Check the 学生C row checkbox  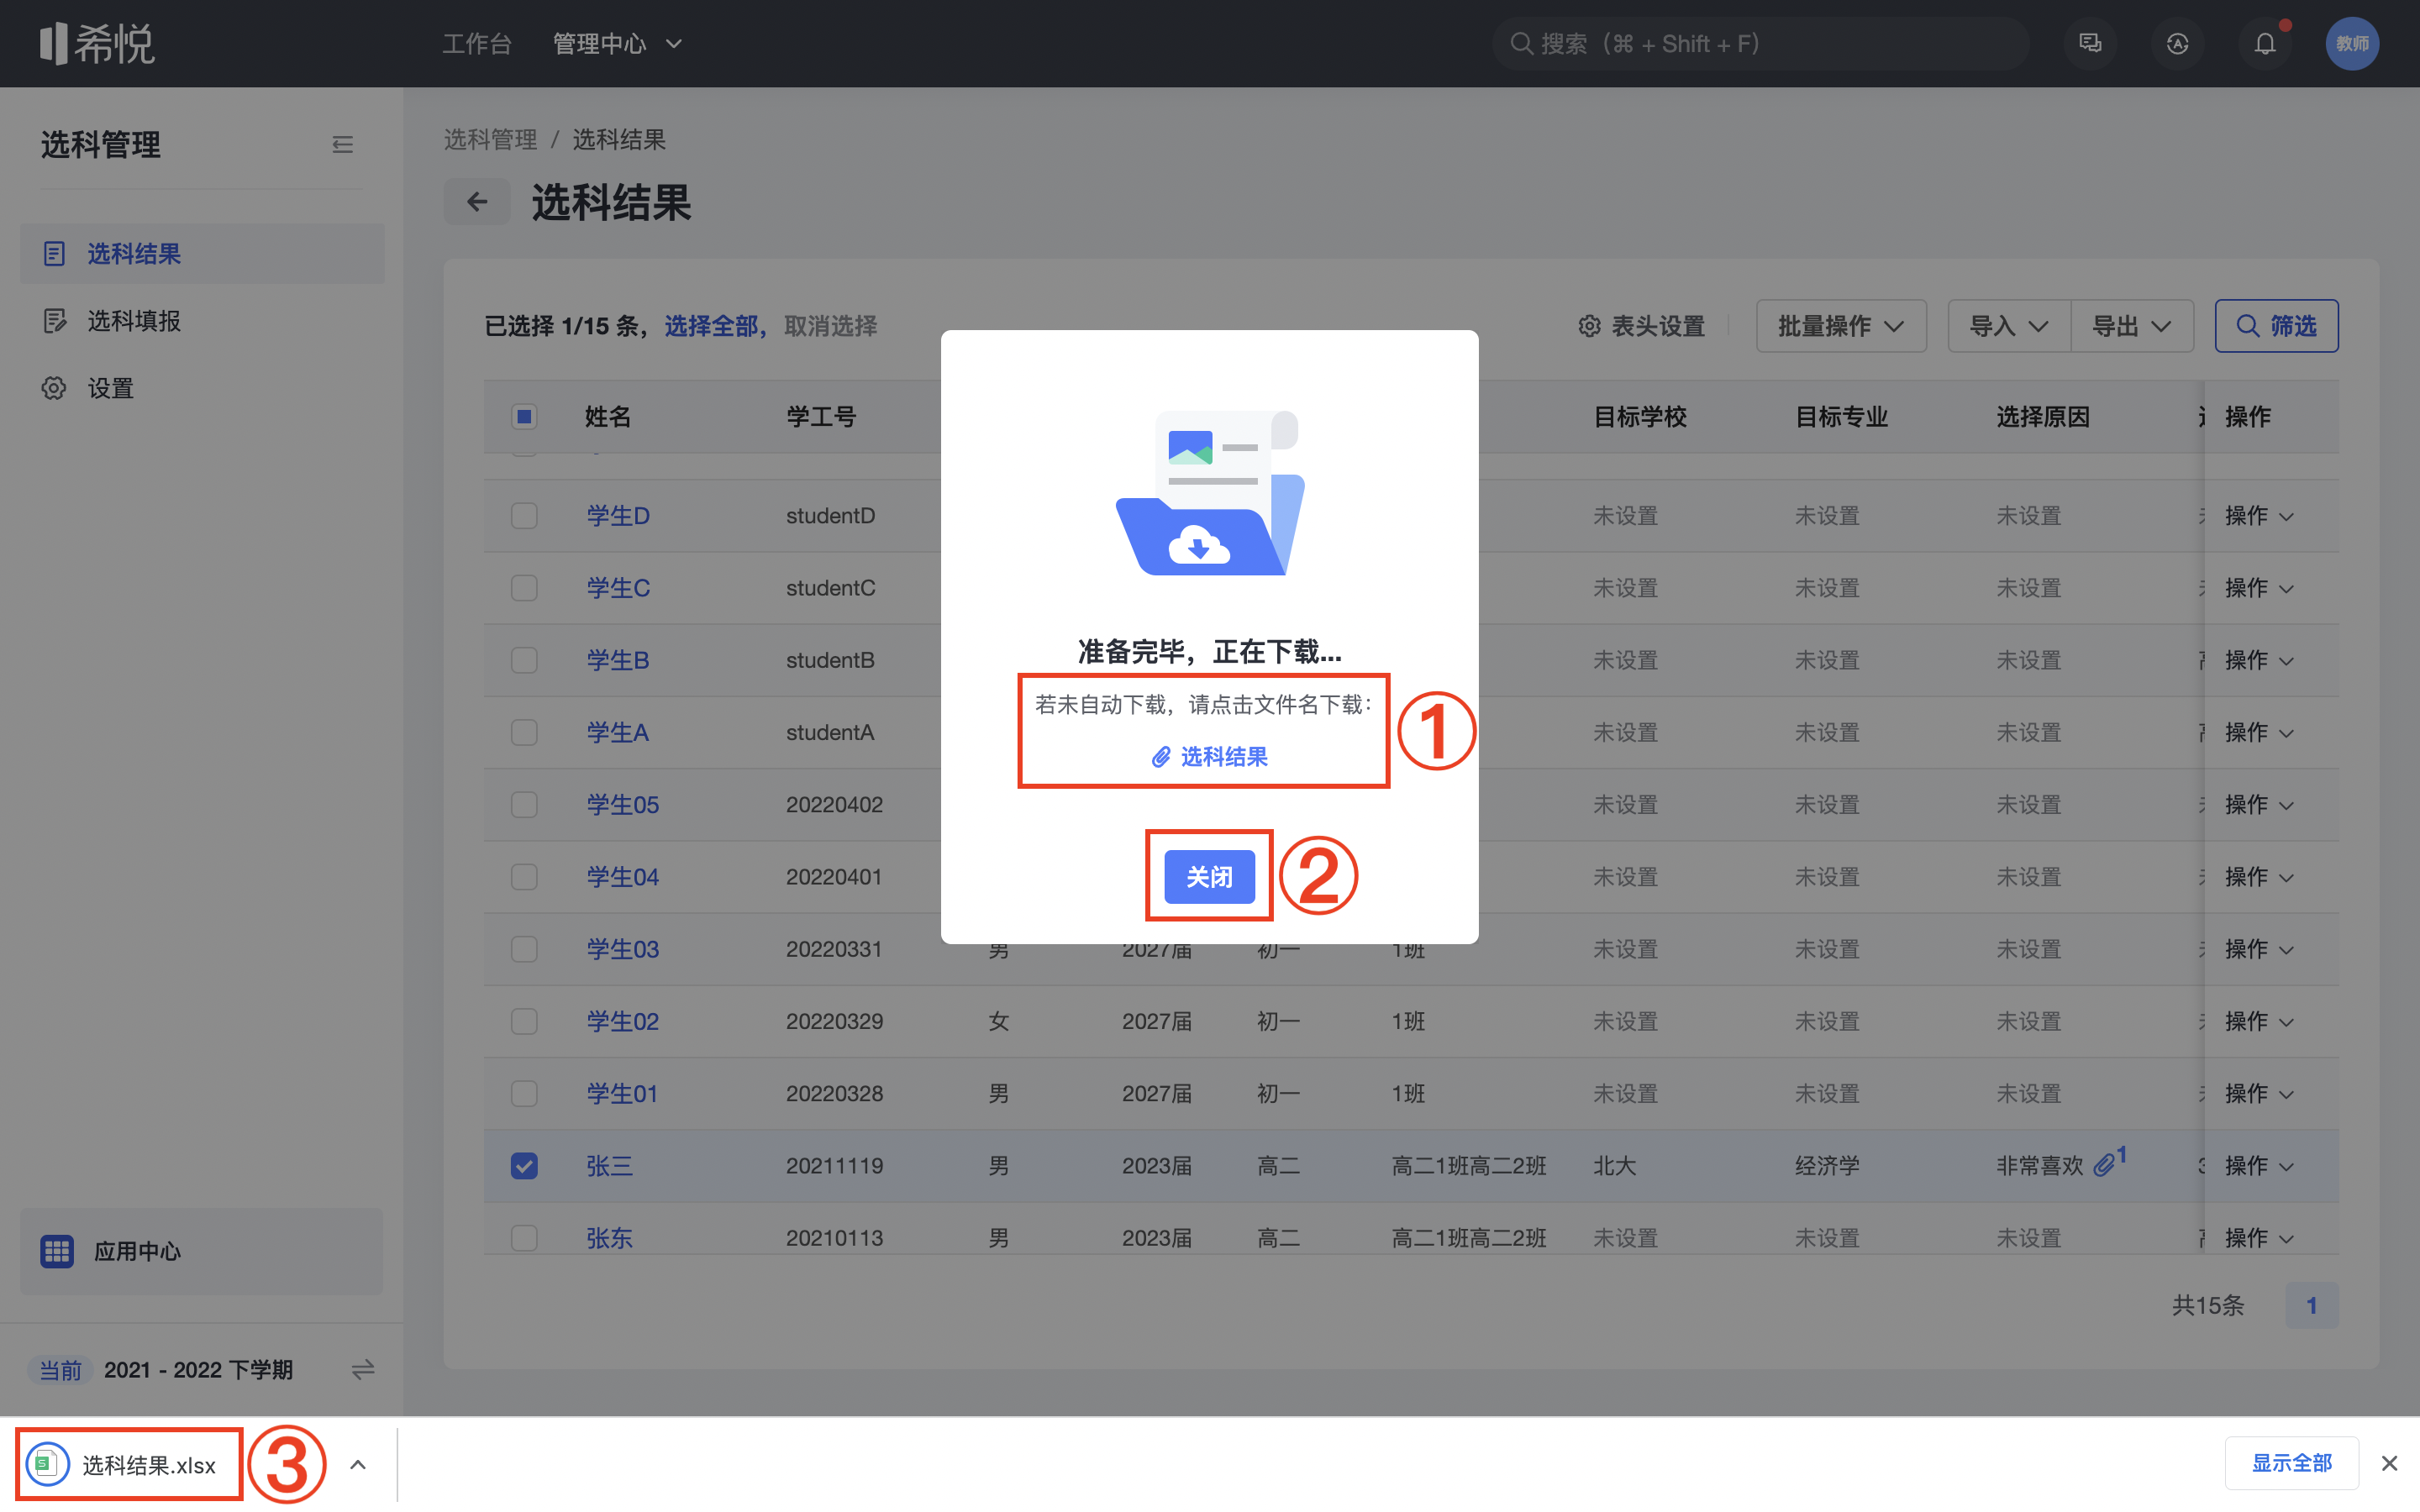(524, 588)
